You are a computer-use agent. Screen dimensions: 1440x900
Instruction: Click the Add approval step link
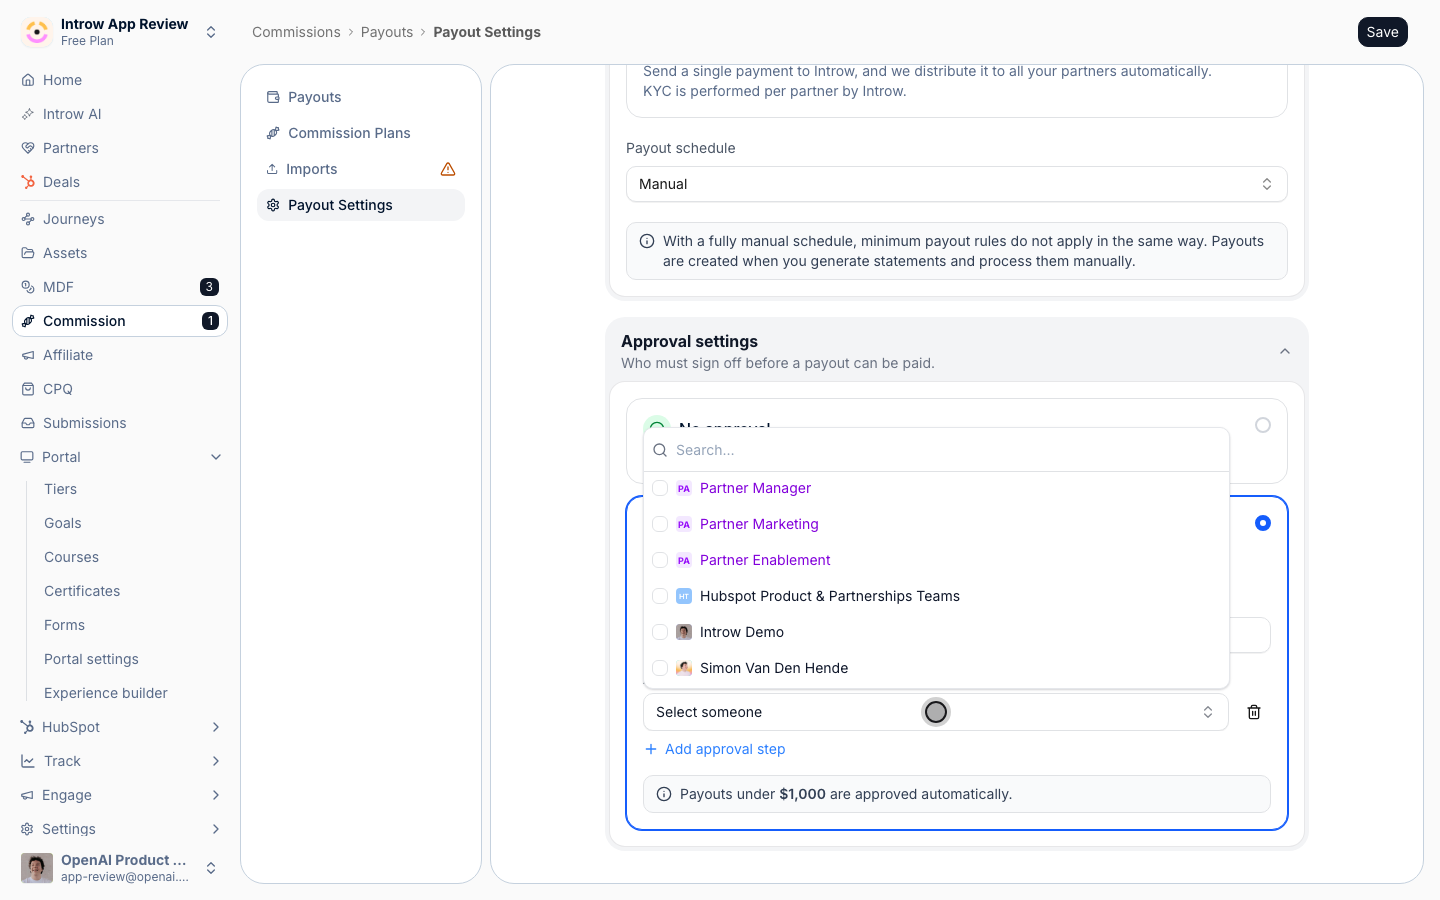(715, 749)
